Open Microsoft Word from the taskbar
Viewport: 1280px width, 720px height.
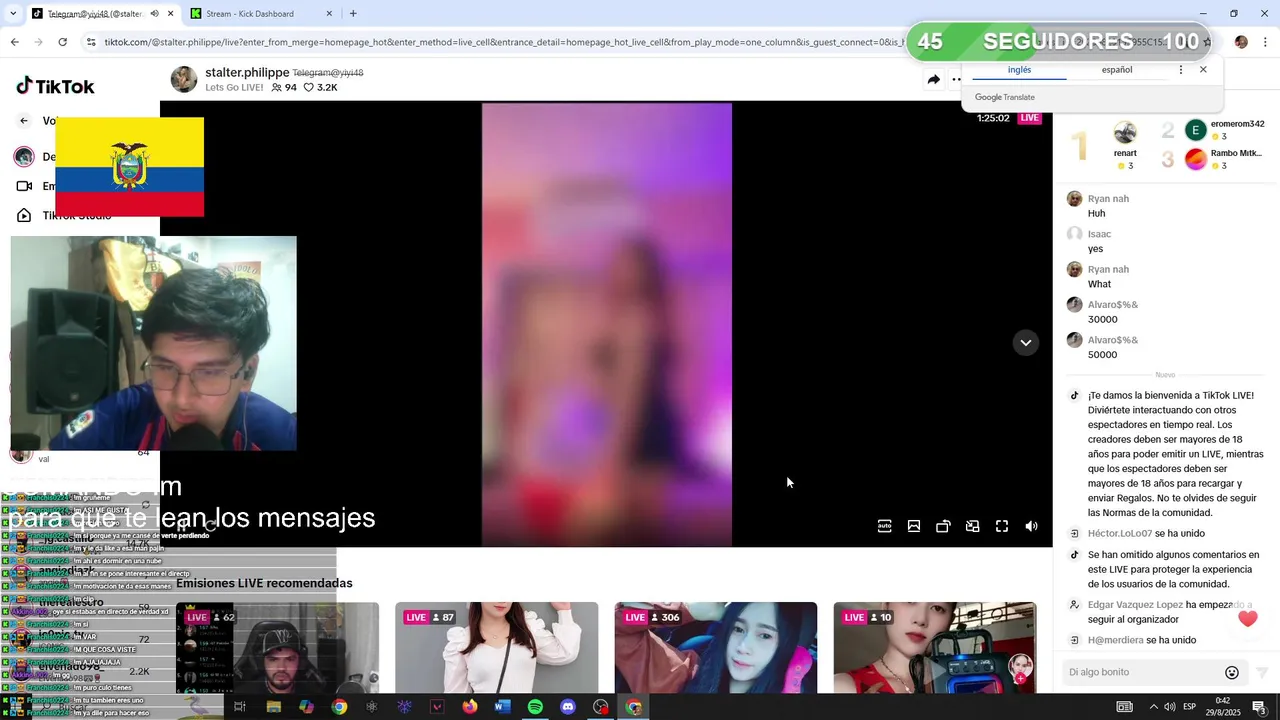[x=502, y=707]
